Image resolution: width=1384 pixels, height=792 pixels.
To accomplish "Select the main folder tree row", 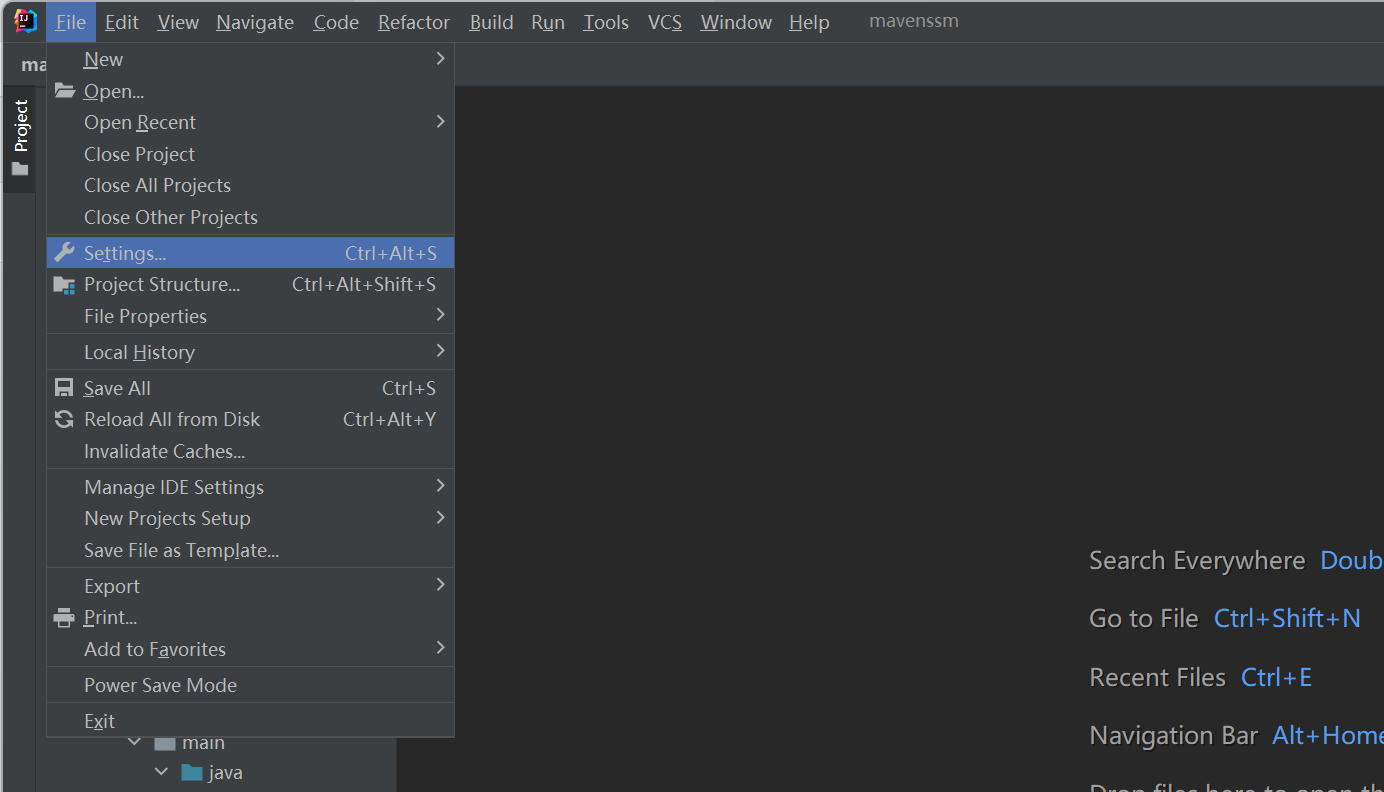I will 216,743.
